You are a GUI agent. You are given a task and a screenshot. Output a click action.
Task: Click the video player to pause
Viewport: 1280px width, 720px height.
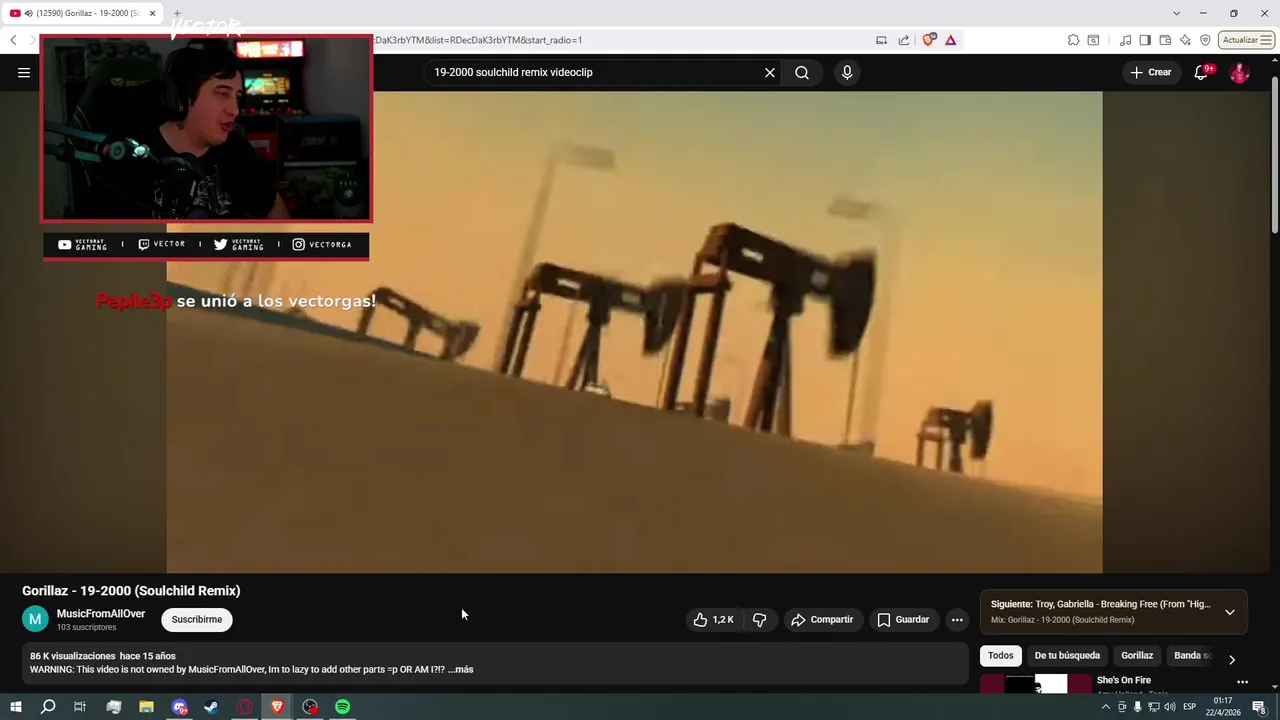coord(634,332)
